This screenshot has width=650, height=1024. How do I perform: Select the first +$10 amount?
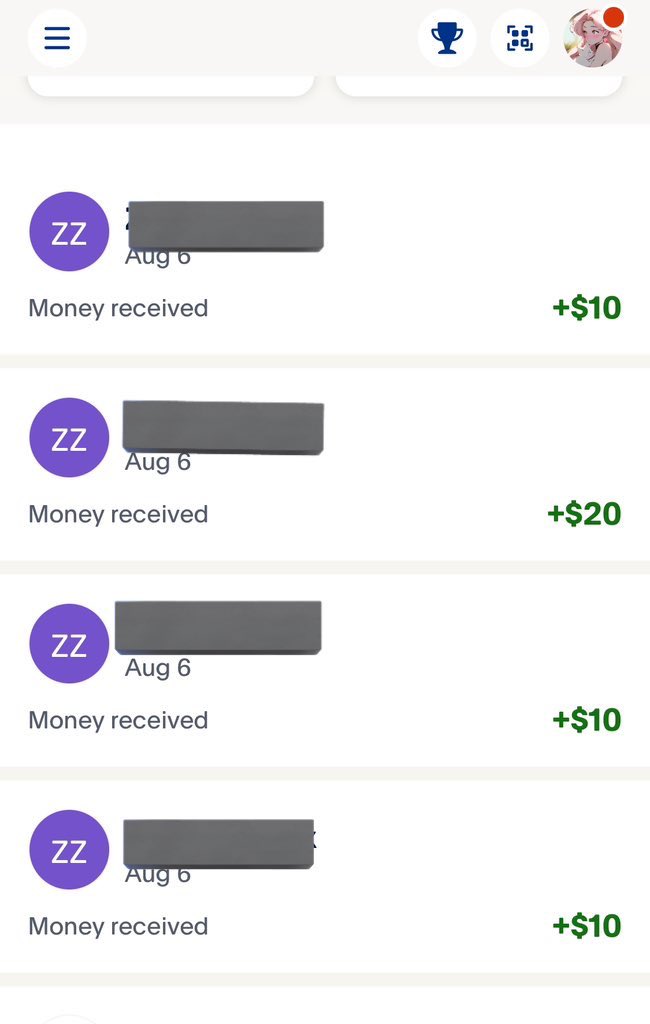[x=587, y=308]
